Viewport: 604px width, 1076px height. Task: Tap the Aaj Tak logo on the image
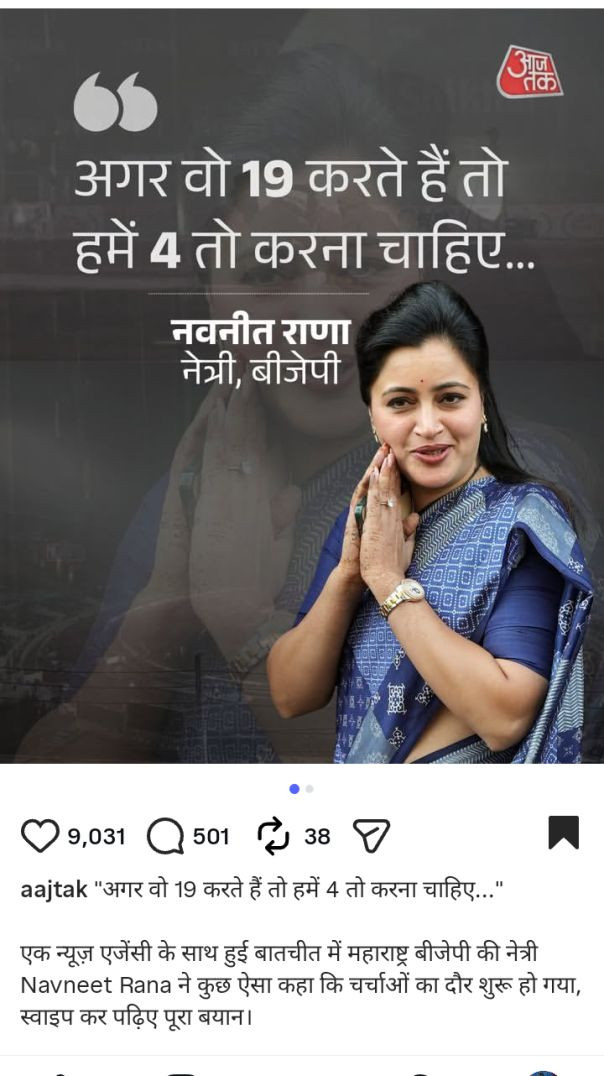point(529,71)
